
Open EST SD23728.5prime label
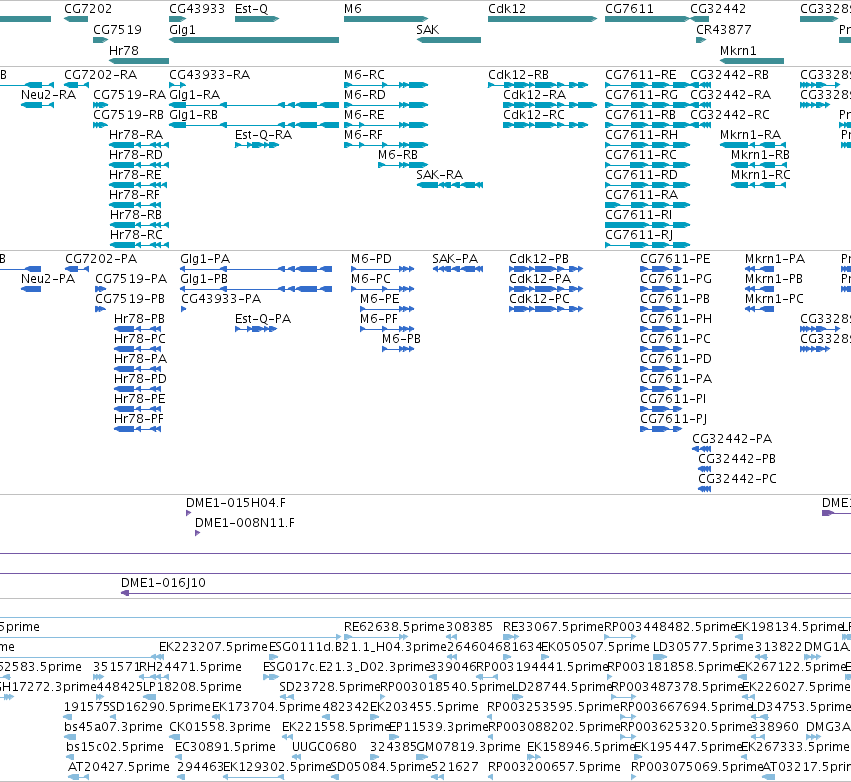click(x=329, y=687)
